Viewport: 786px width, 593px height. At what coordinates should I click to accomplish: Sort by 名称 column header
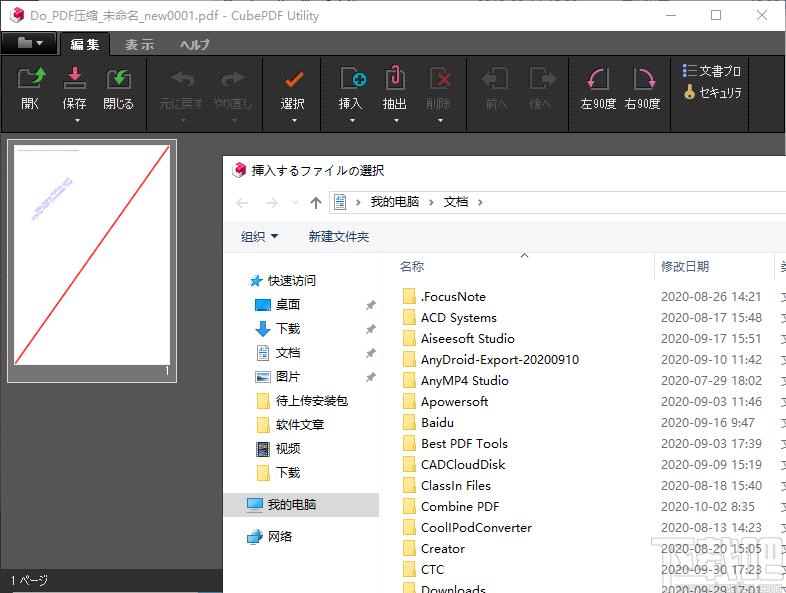[412, 267]
